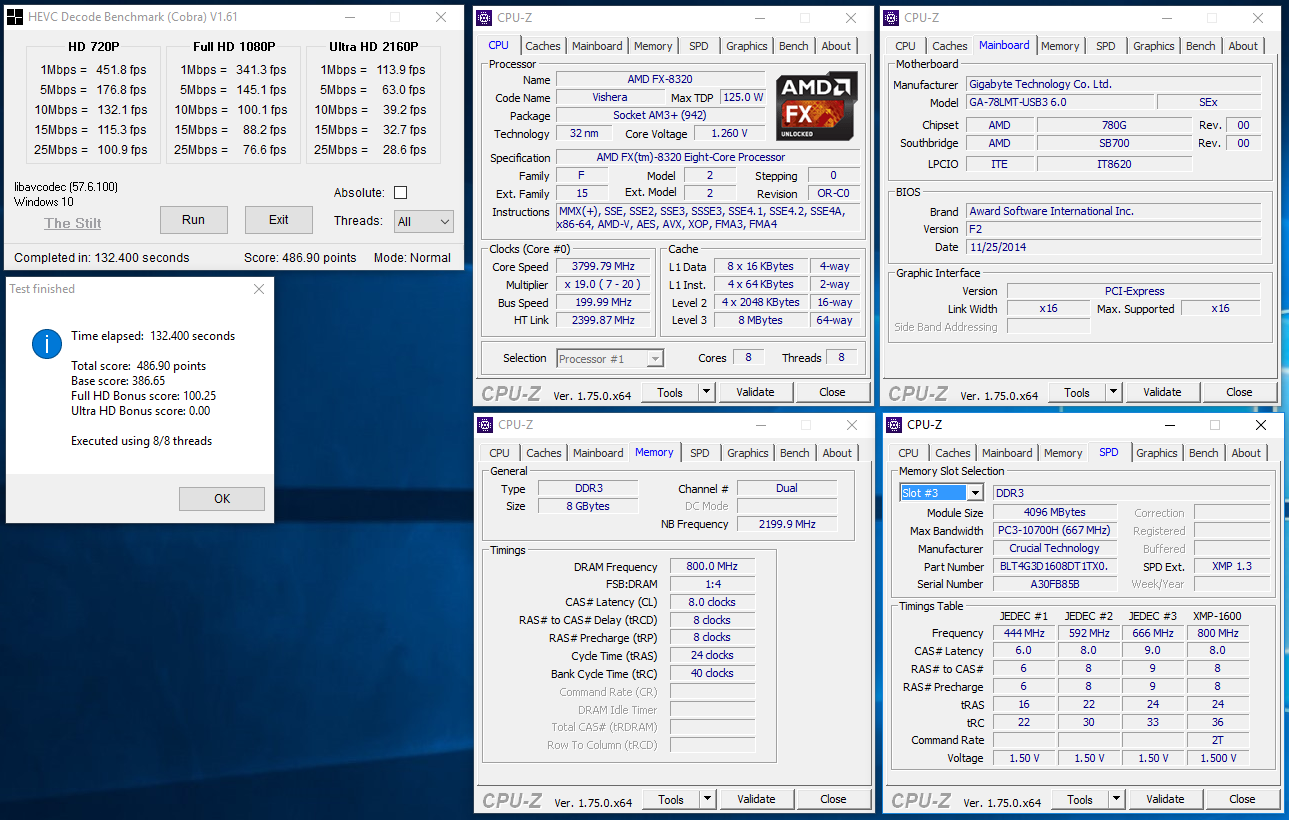This screenshot has height=820, width=1289.
Task: Click the Core Speed value 3799.79 MHz
Action: pyautogui.click(x=605, y=267)
